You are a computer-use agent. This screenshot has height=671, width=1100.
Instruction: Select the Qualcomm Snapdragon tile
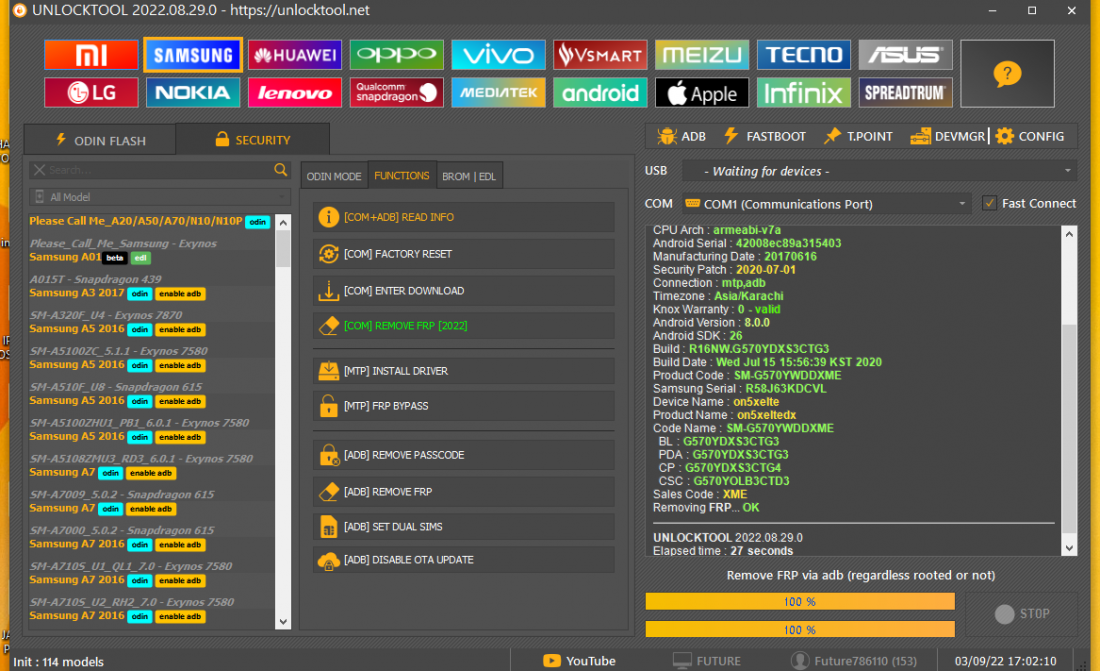[396, 93]
